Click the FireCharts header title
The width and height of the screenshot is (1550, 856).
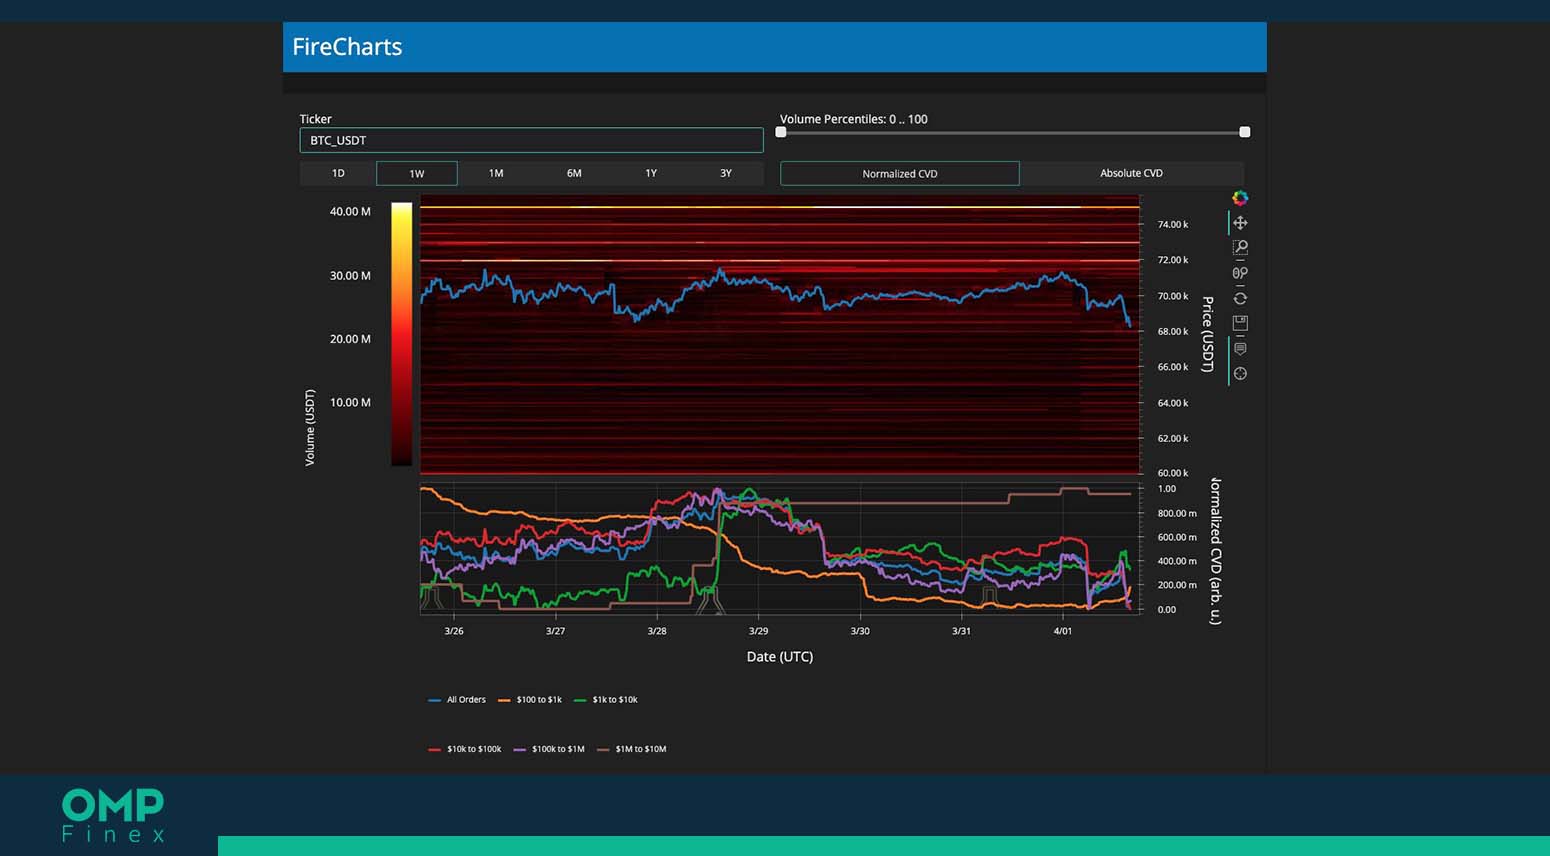347,47
